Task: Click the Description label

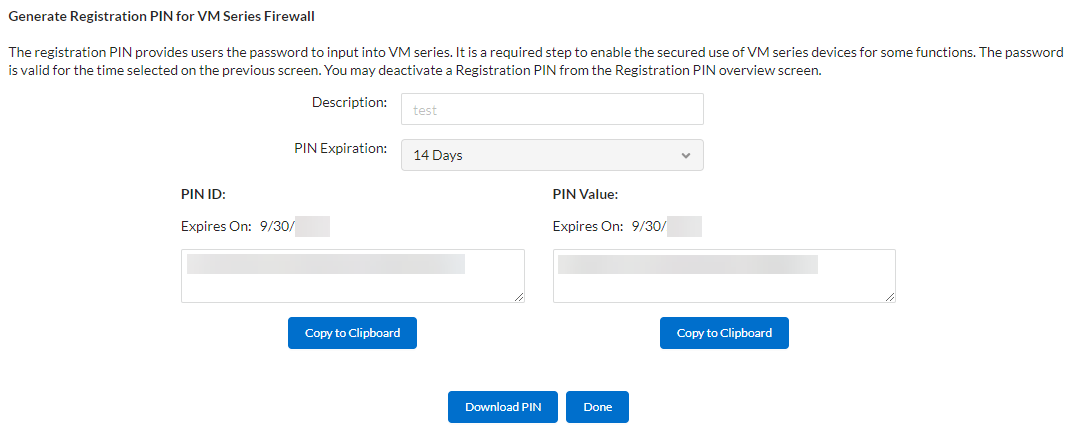Action: click(x=349, y=102)
